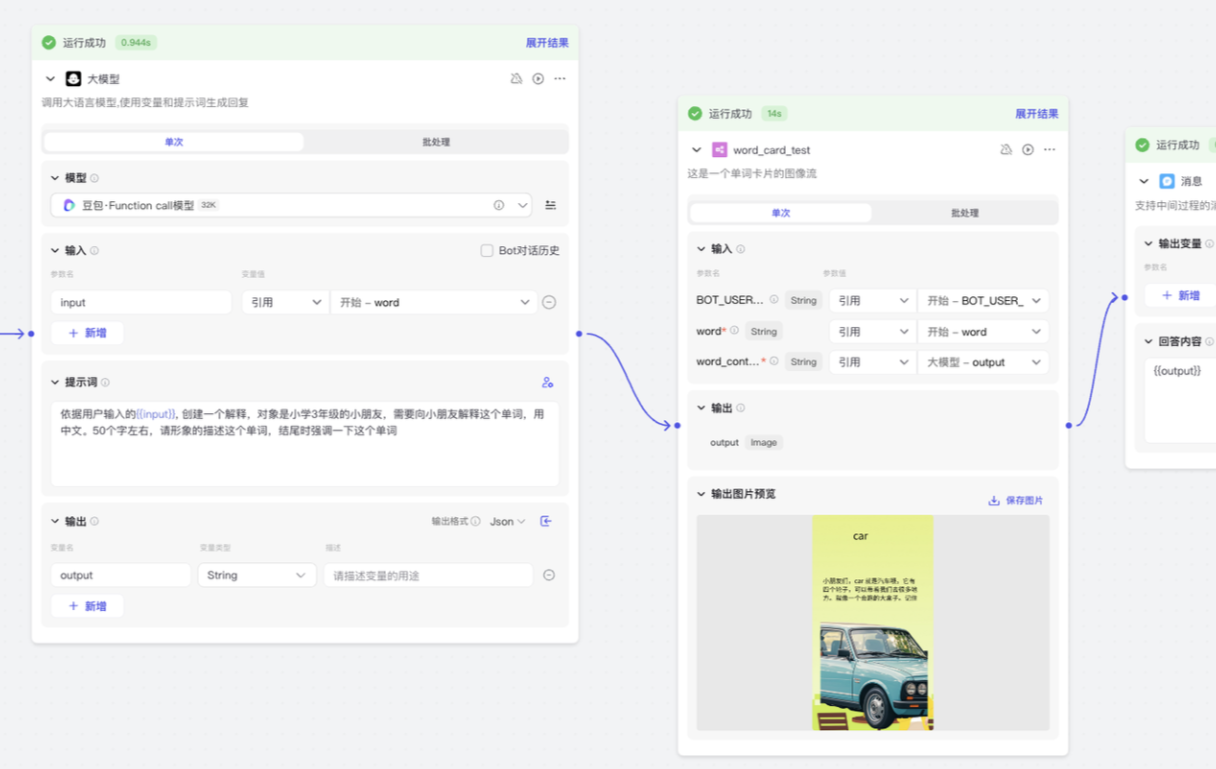Open the more options menu on the 大模型 node

click(560, 79)
